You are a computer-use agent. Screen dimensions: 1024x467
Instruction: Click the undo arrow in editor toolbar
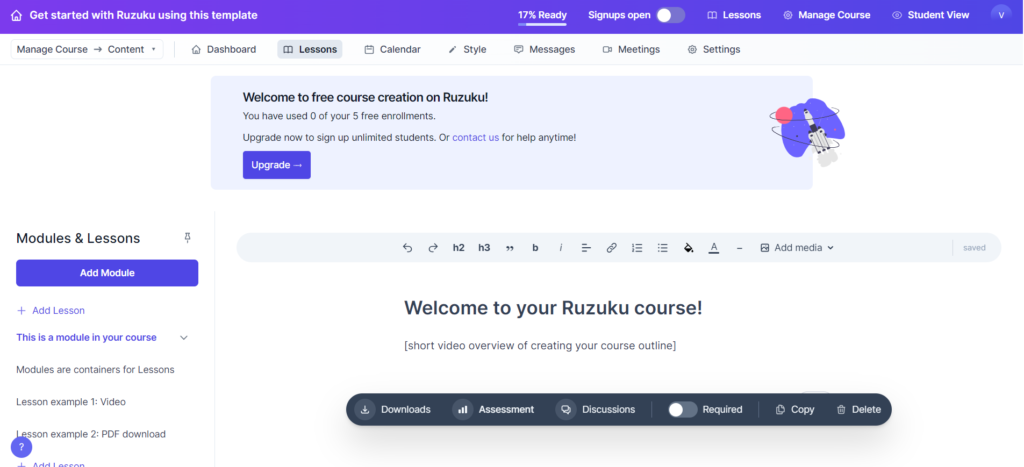(408, 248)
